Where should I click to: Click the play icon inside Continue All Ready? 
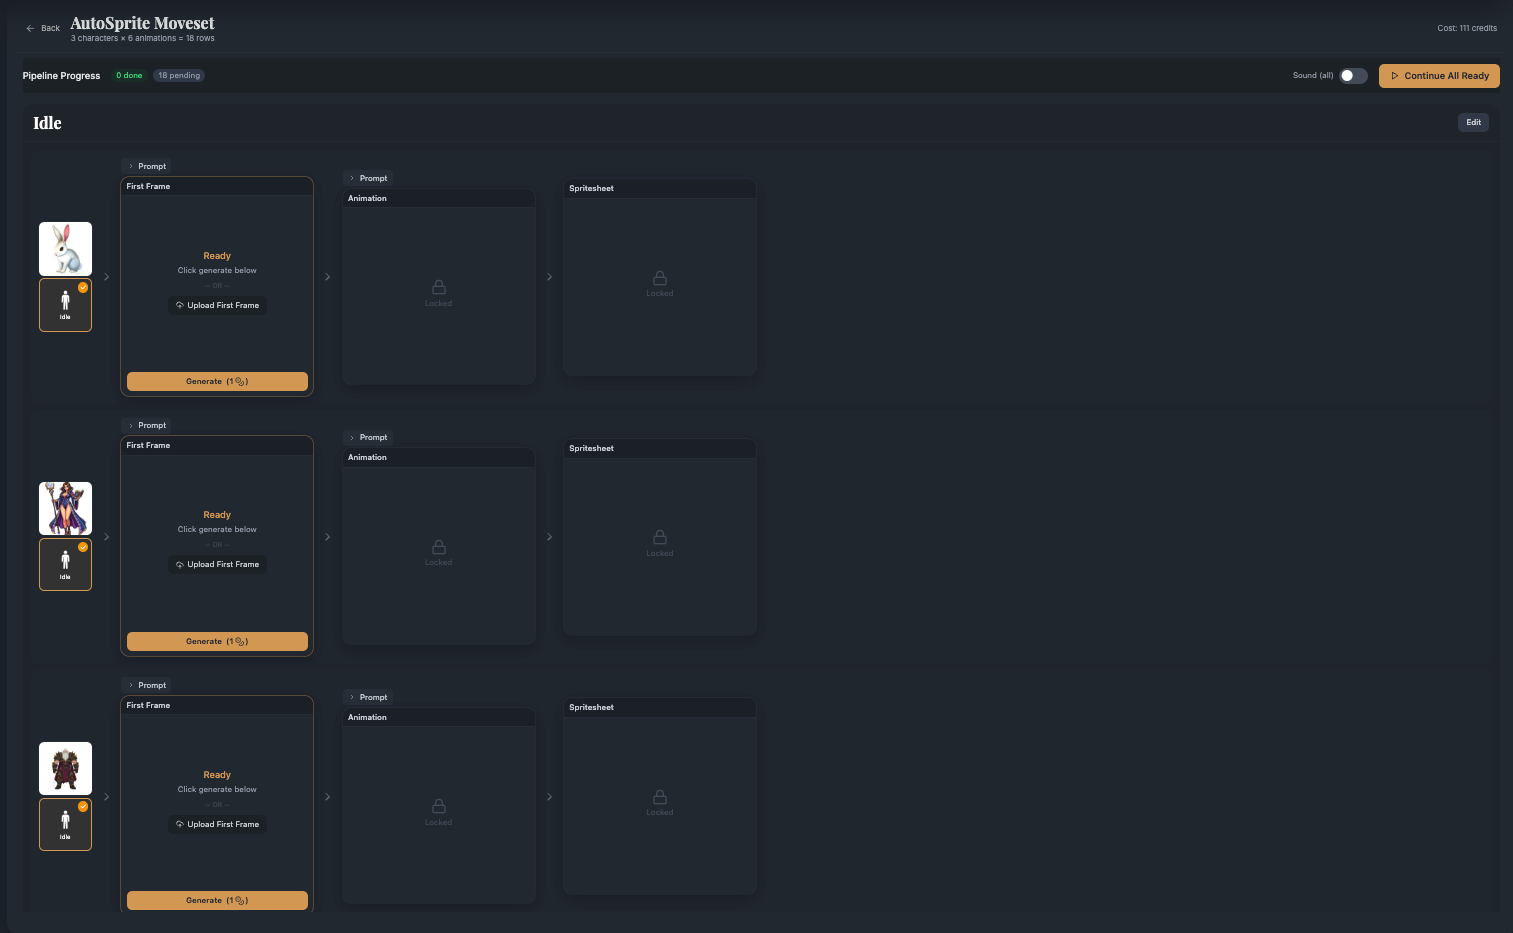1395,75
